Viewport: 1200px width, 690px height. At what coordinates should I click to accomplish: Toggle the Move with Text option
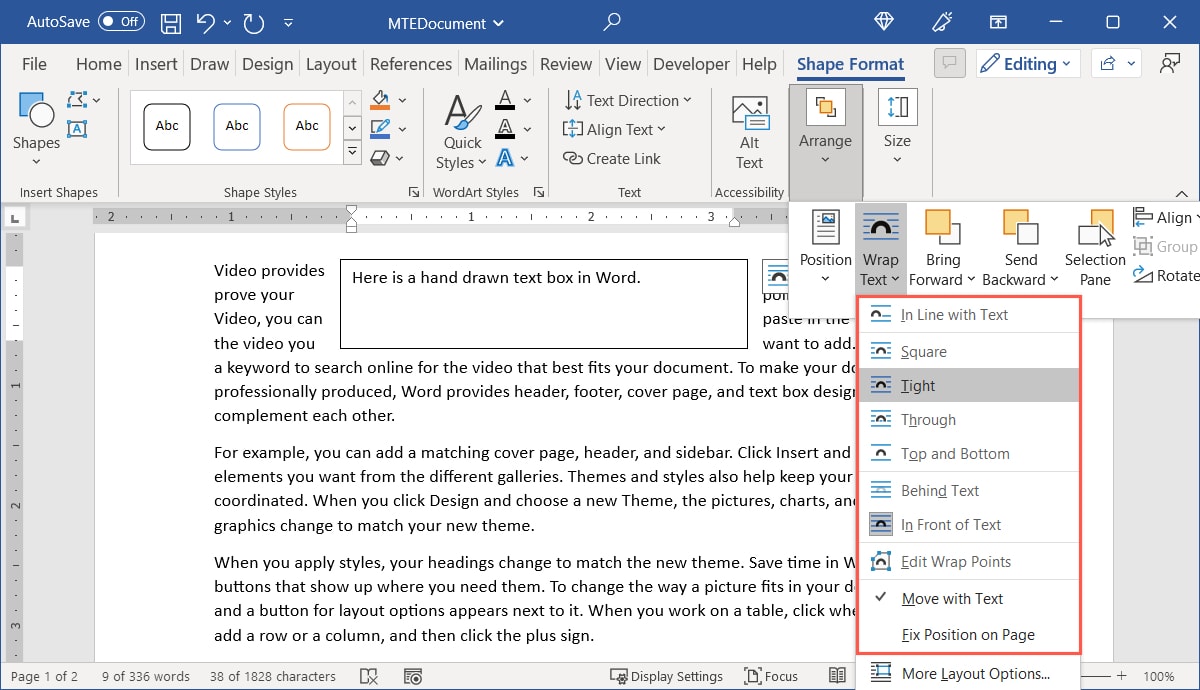coord(950,598)
